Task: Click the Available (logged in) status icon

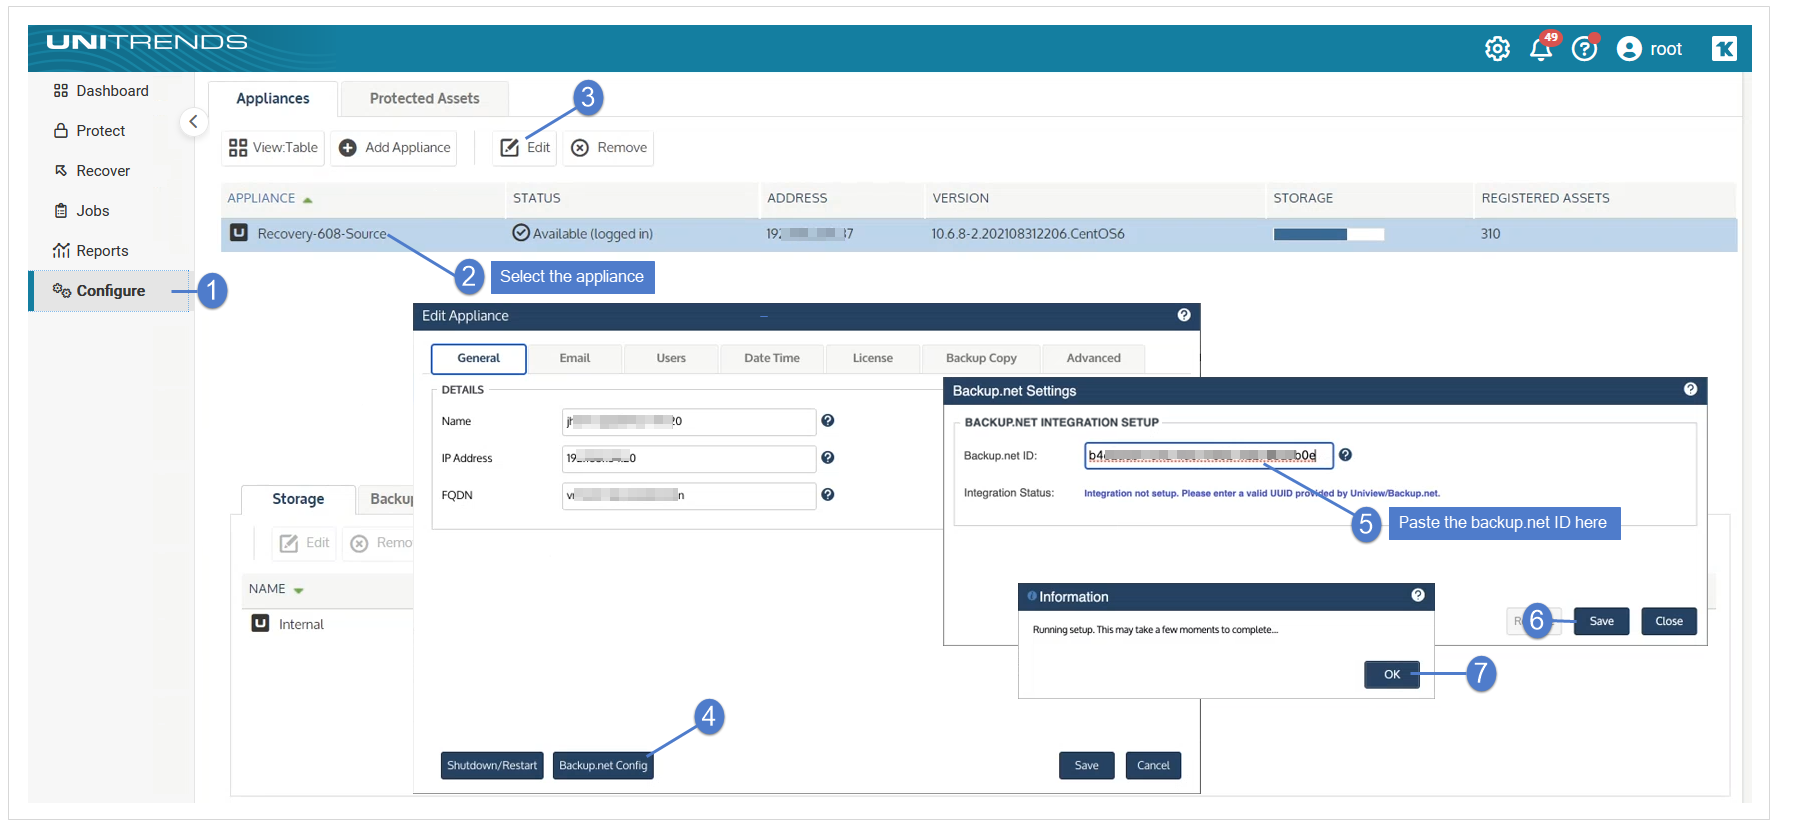Action: (x=521, y=233)
